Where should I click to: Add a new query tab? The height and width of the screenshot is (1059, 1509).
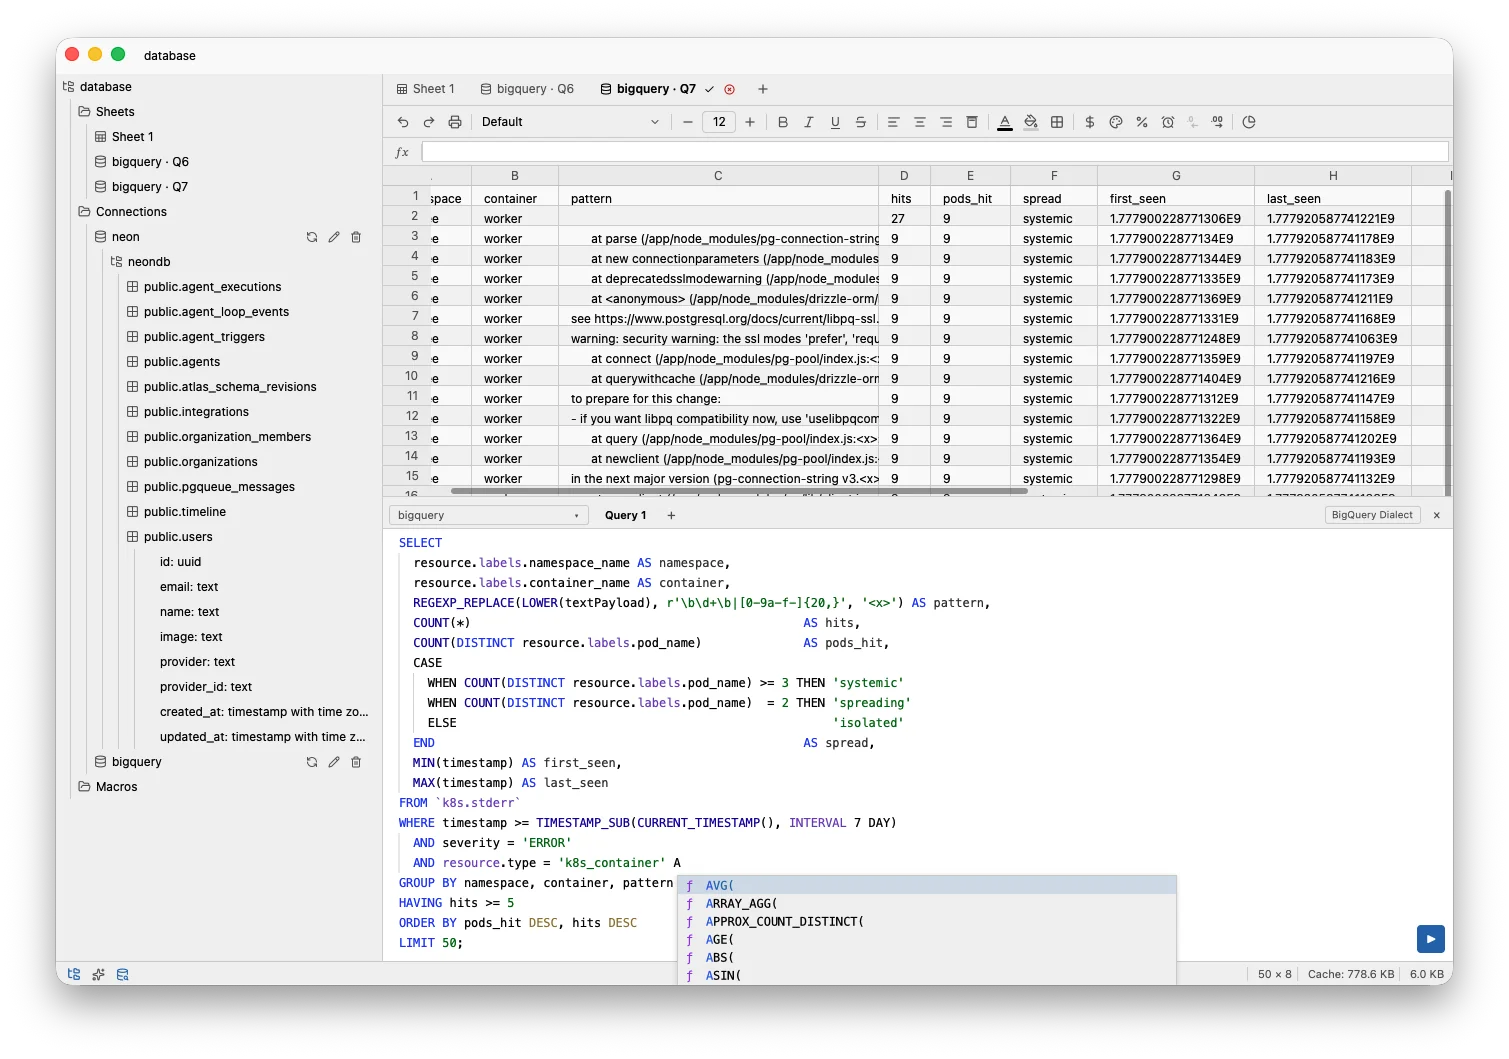tap(672, 515)
